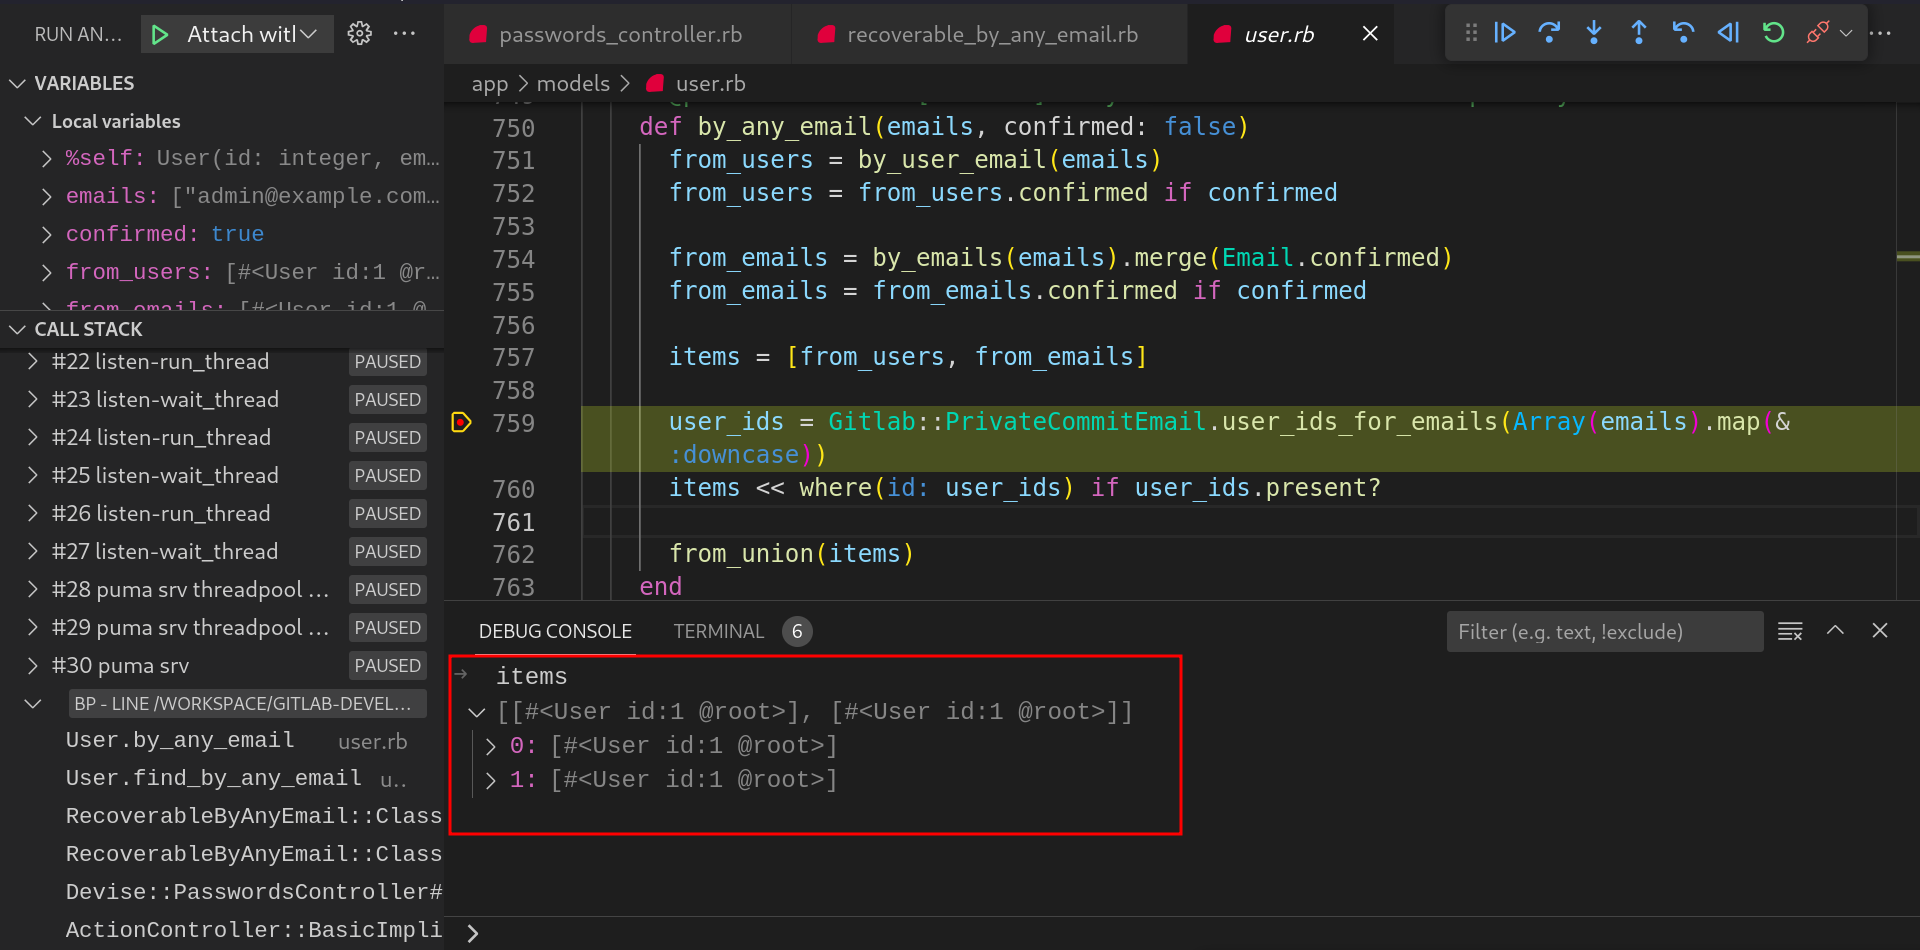Continue execution in the debug toolbar
Viewport: 1920px width, 950px height.
pyautogui.click(x=1505, y=33)
